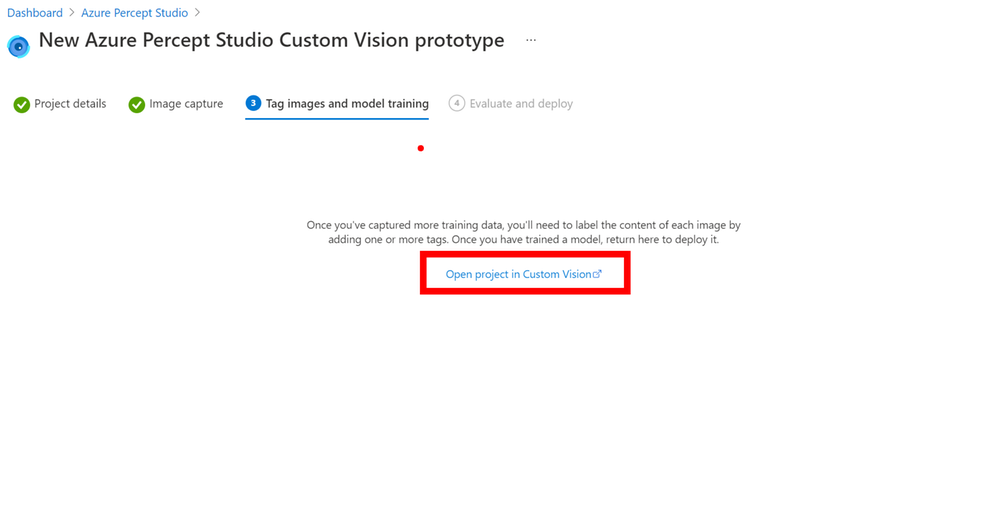Image resolution: width=998 pixels, height=505 pixels.
Task: Click the Azure Percept eye logo icon
Action: pos(18,46)
